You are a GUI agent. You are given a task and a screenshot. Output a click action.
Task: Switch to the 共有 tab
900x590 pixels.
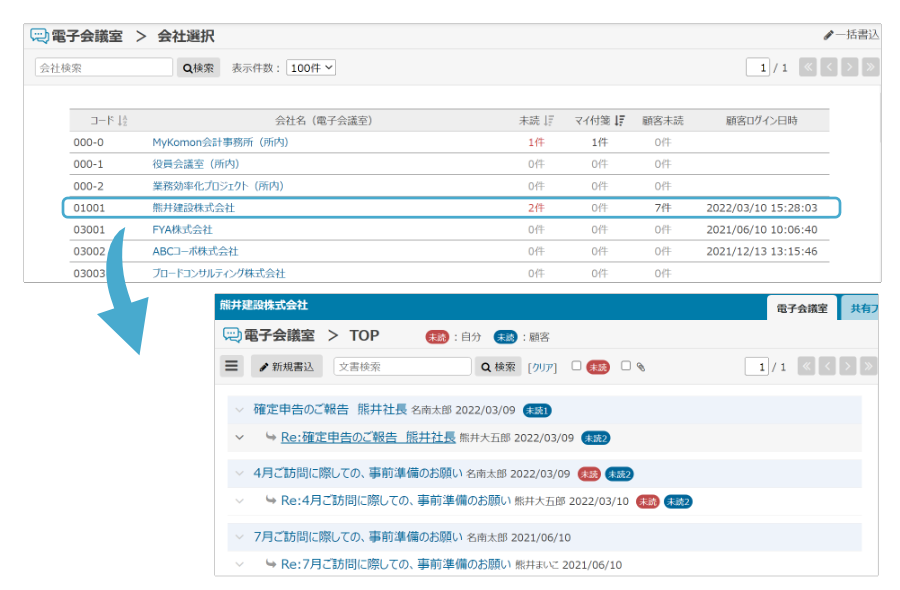(x=861, y=309)
